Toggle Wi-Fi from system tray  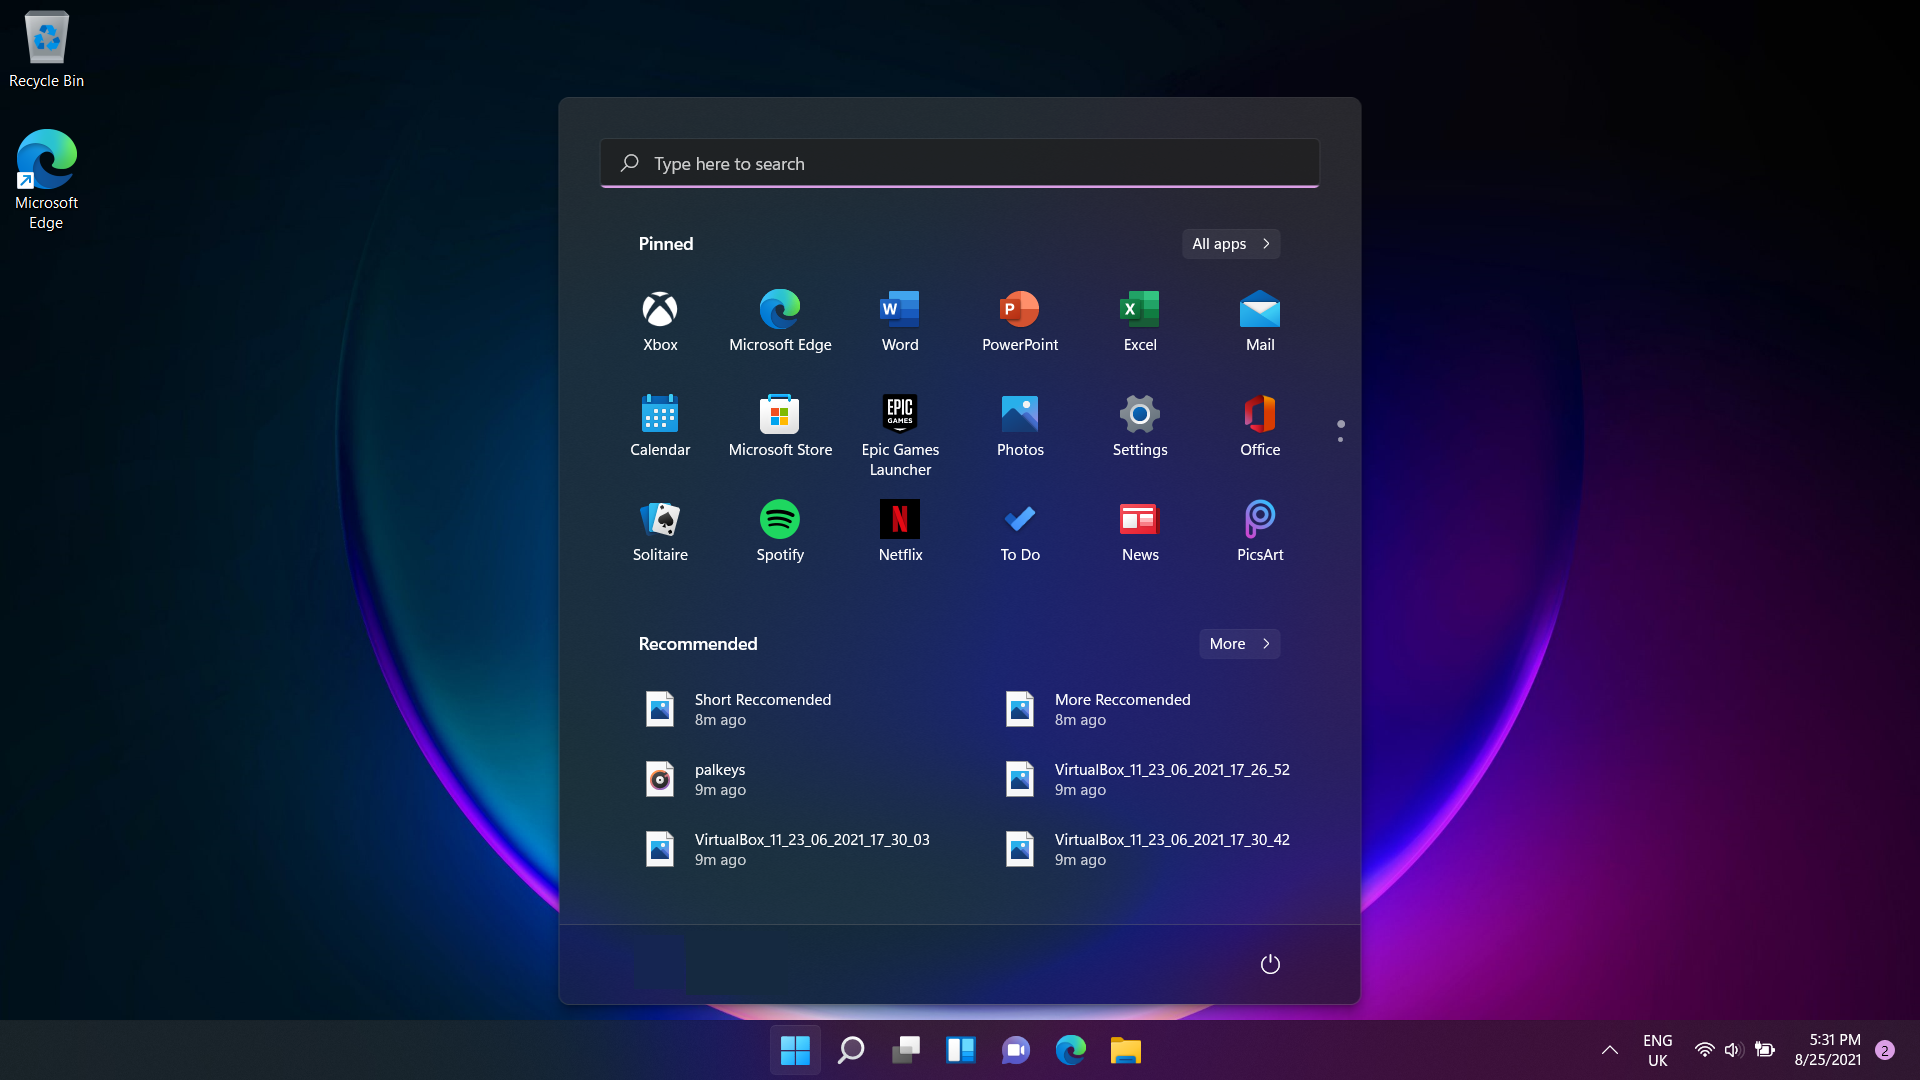[x=1702, y=1050]
